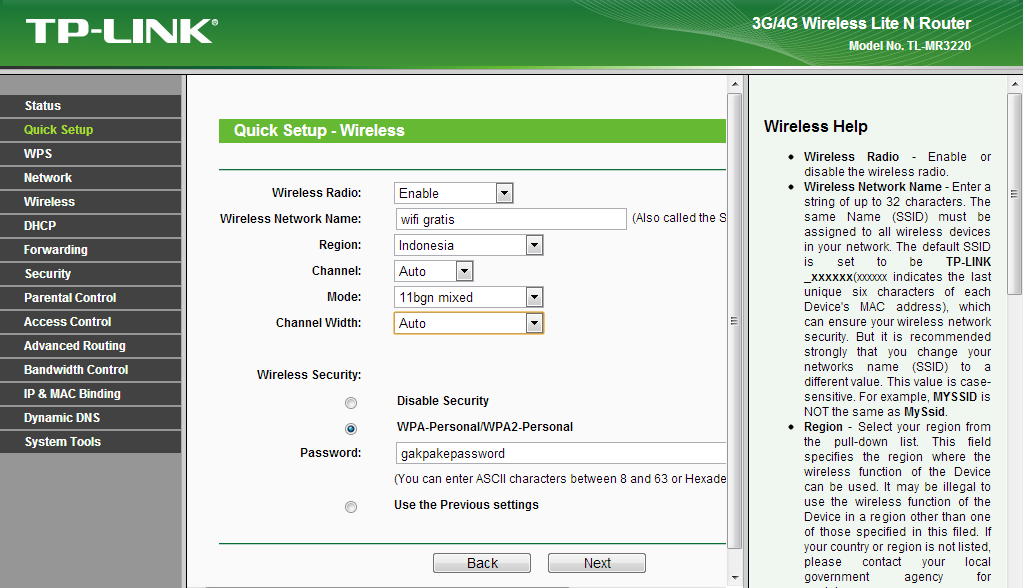Select the Disable Security radio button
Screen dimensions: 1024x588
(351, 402)
